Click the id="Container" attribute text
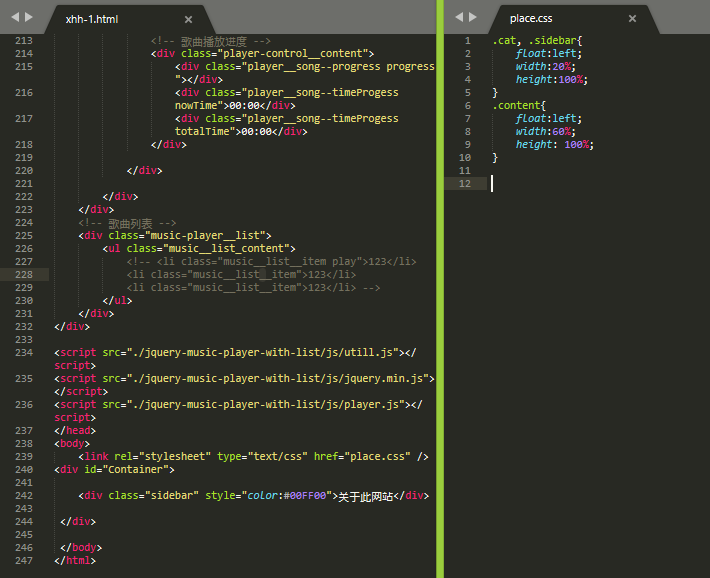Viewport: 710px width, 578px height. click(x=126, y=470)
